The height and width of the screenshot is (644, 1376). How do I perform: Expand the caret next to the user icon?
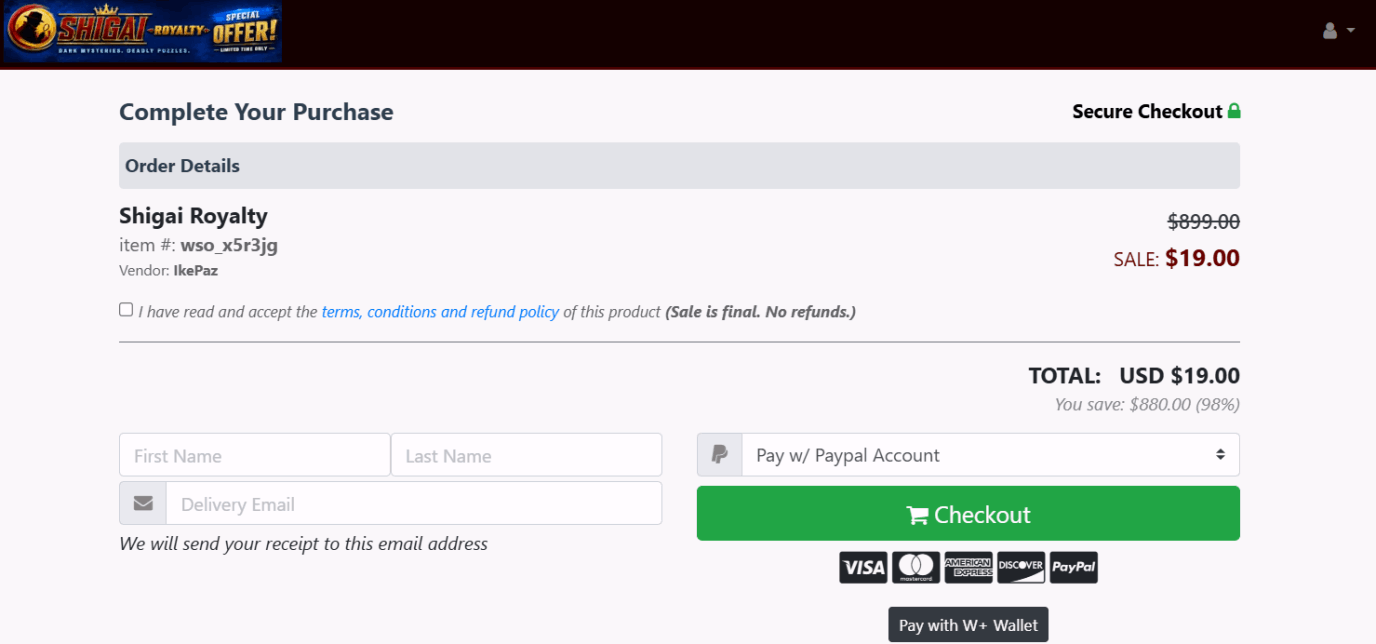coord(1351,31)
